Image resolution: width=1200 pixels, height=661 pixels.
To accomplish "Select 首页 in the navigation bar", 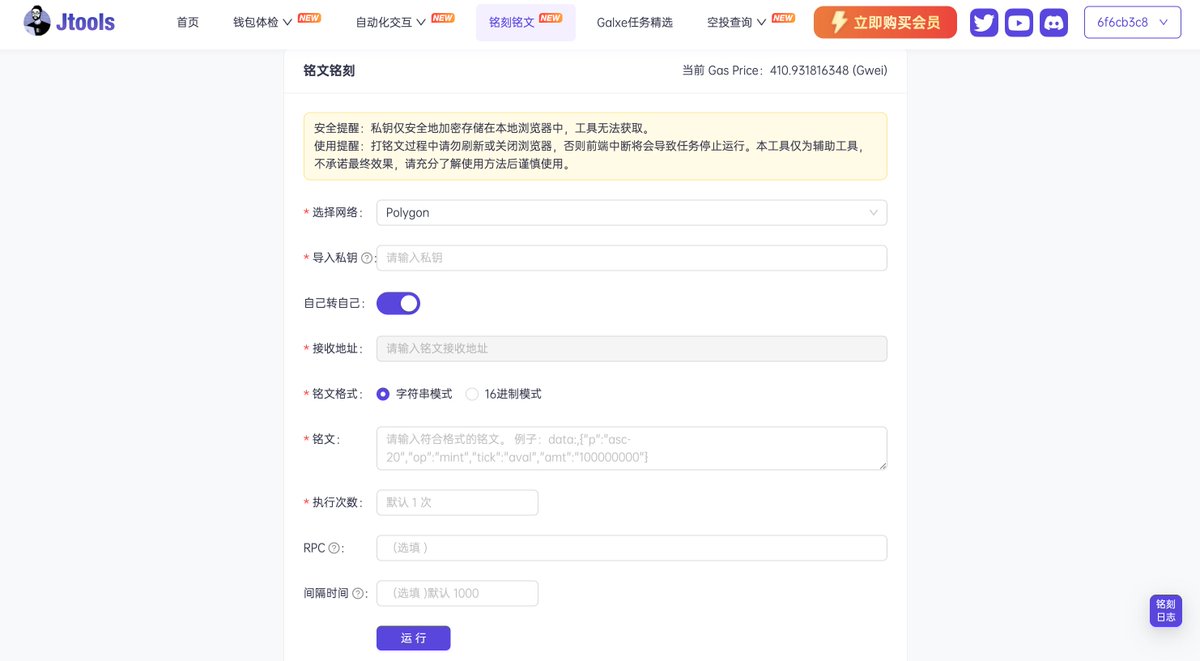I will click(x=187, y=21).
